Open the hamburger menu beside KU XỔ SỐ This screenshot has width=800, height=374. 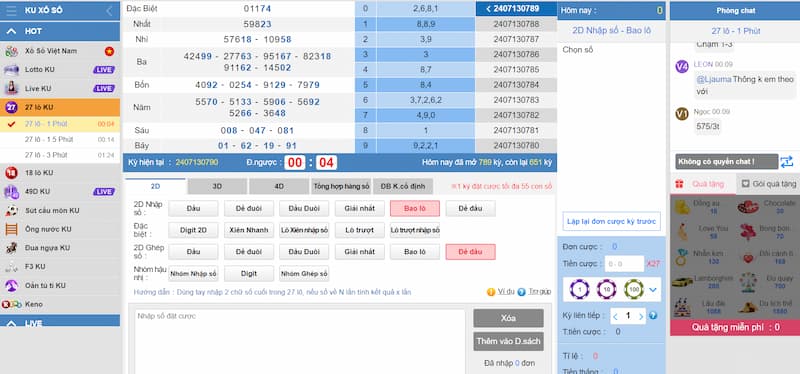click(x=11, y=10)
